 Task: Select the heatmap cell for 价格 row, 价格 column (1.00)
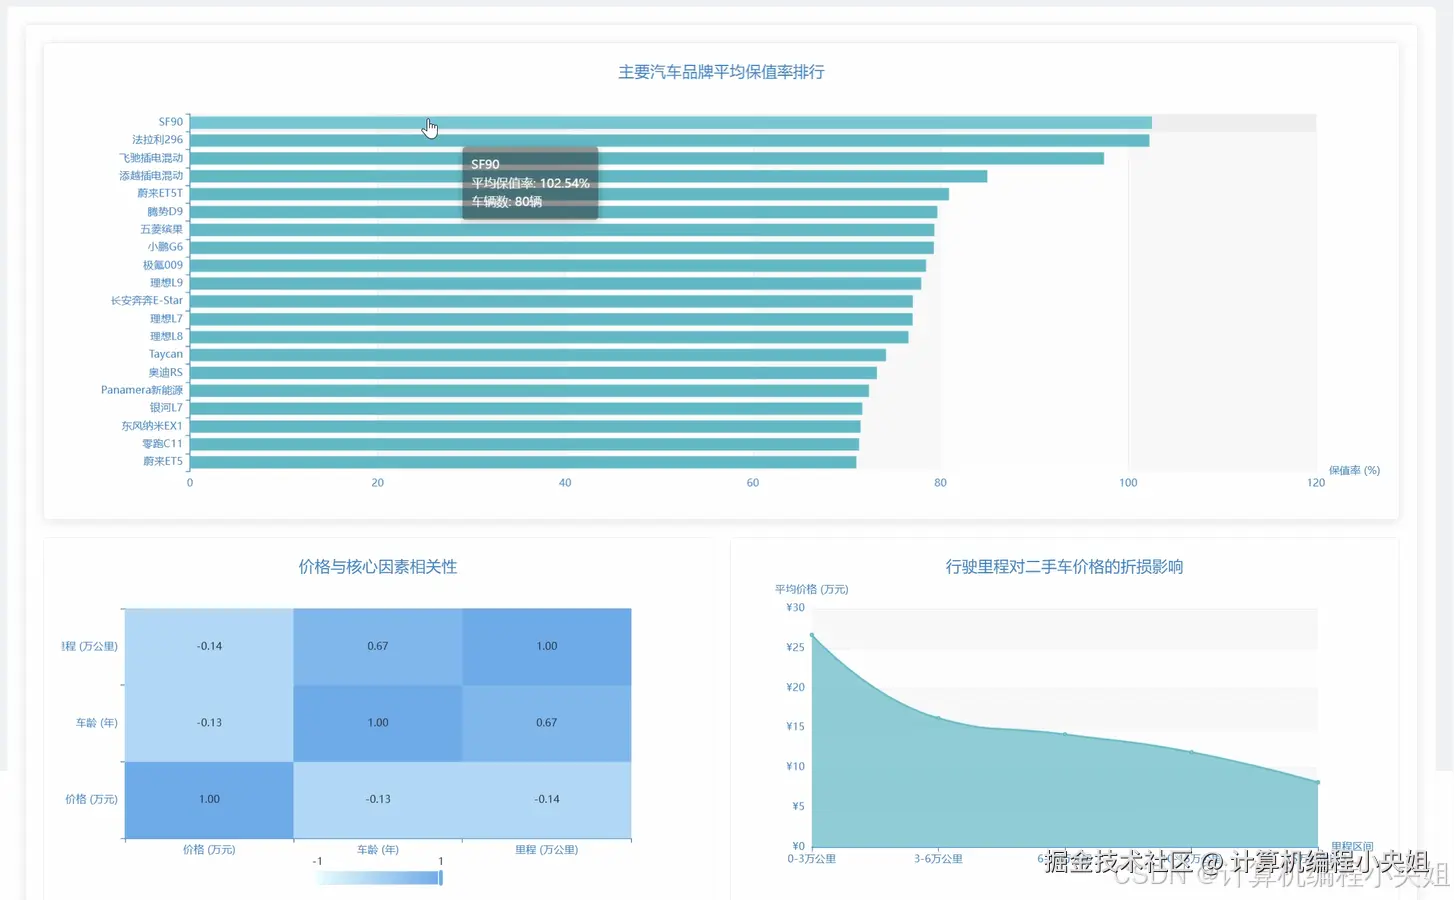coord(209,800)
